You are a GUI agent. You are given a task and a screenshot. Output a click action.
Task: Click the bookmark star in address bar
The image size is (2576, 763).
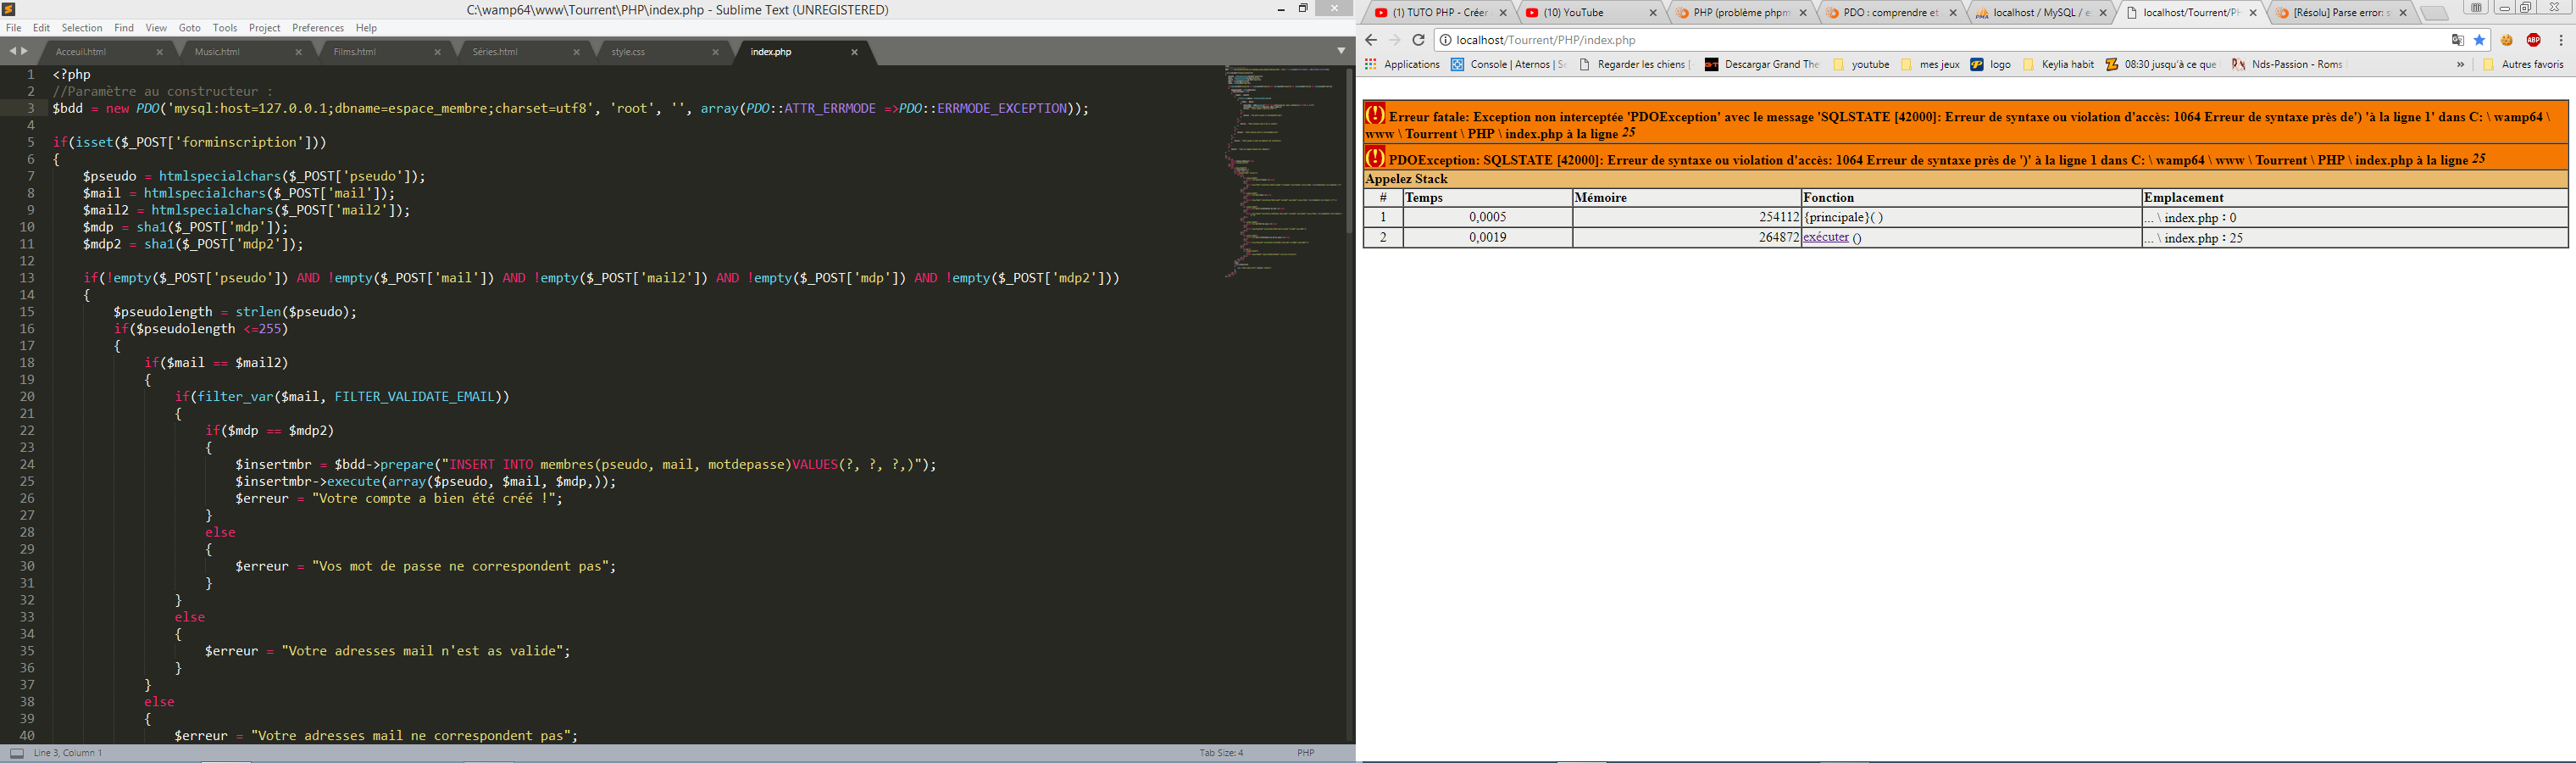click(2479, 40)
